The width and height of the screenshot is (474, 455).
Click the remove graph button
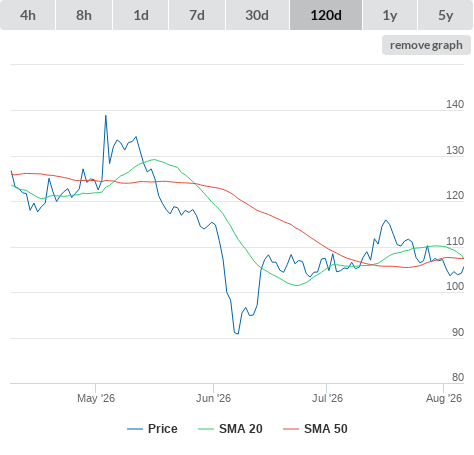click(426, 45)
